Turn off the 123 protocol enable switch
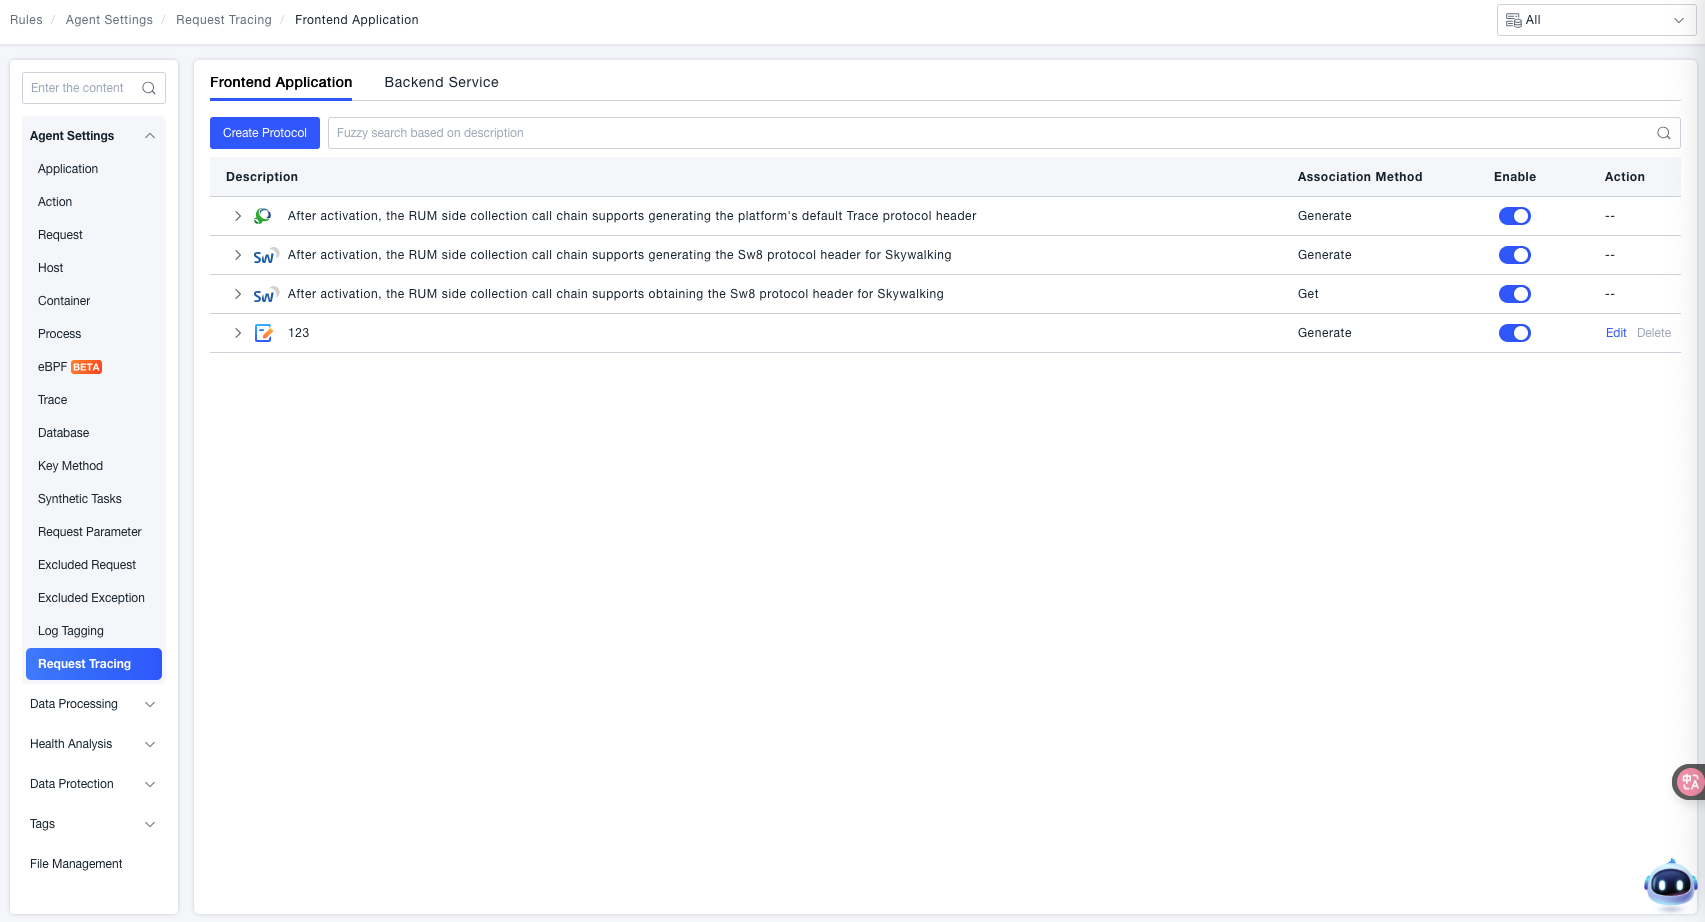 (1514, 333)
